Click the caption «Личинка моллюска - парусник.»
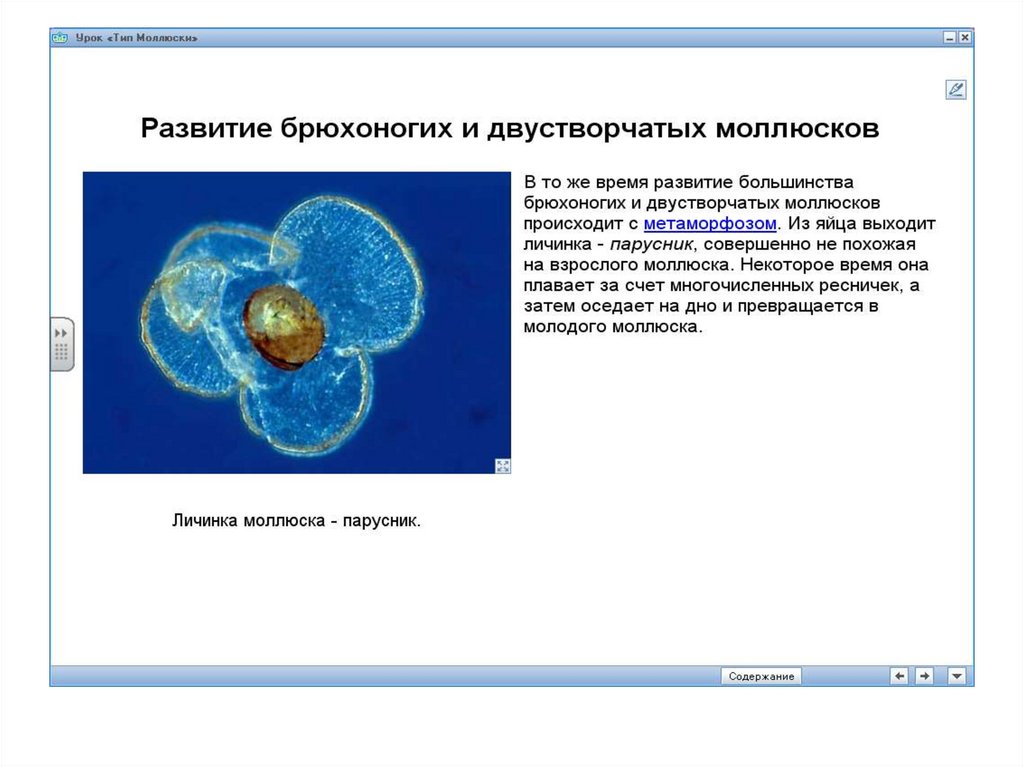Viewport: 1024px width, 767px height. pyautogui.click(x=296, y=521)
